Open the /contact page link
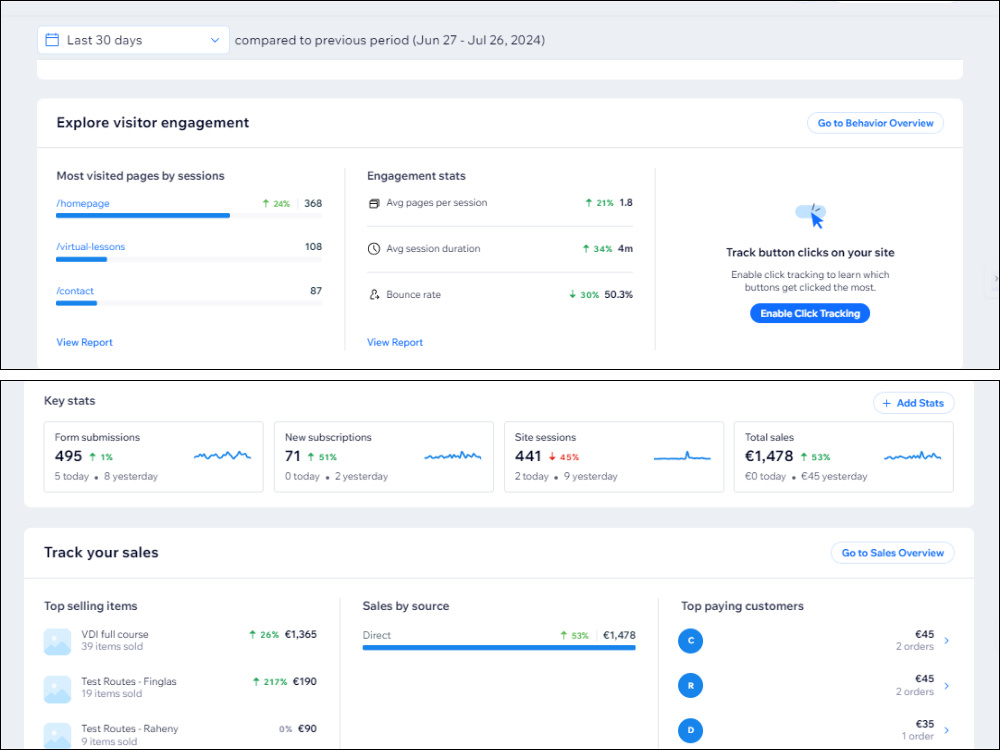The image size is (1000, 750). (x=75, y=291)
